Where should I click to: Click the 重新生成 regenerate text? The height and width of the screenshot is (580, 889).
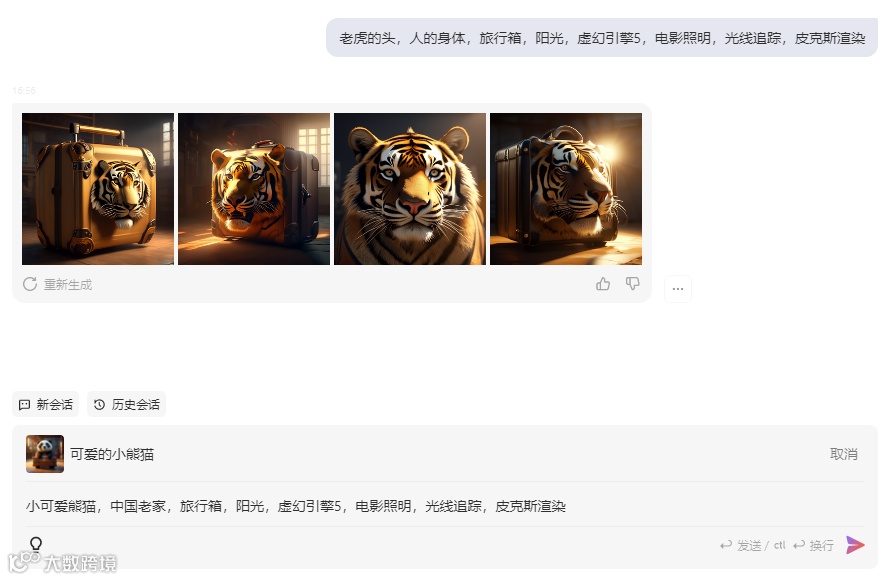(68, 285)
